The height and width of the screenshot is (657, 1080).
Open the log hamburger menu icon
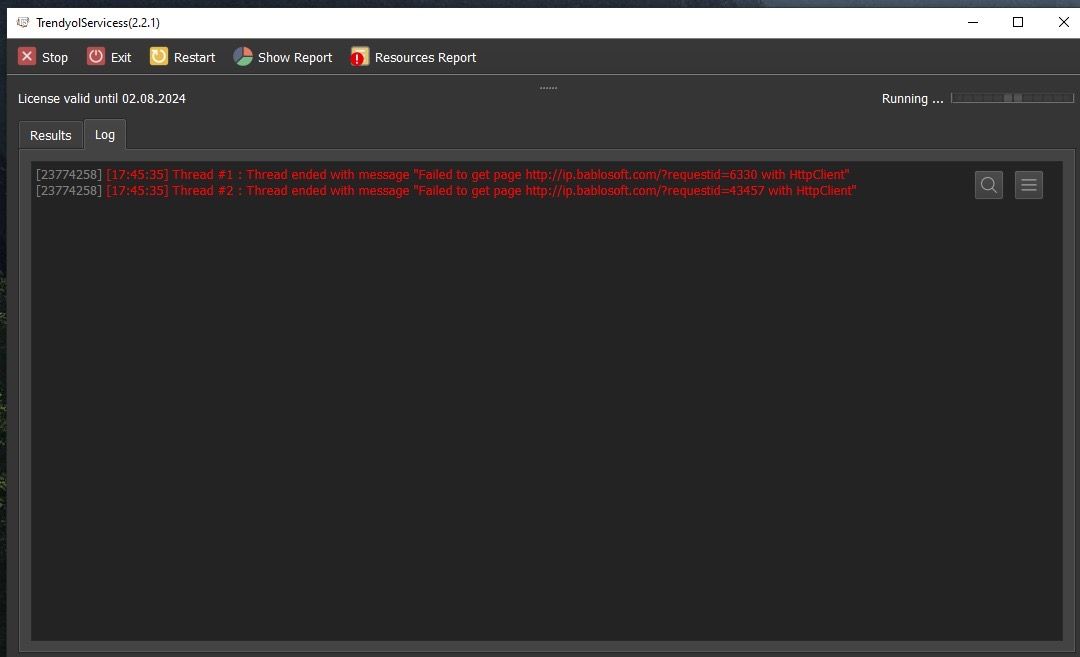1028,185
